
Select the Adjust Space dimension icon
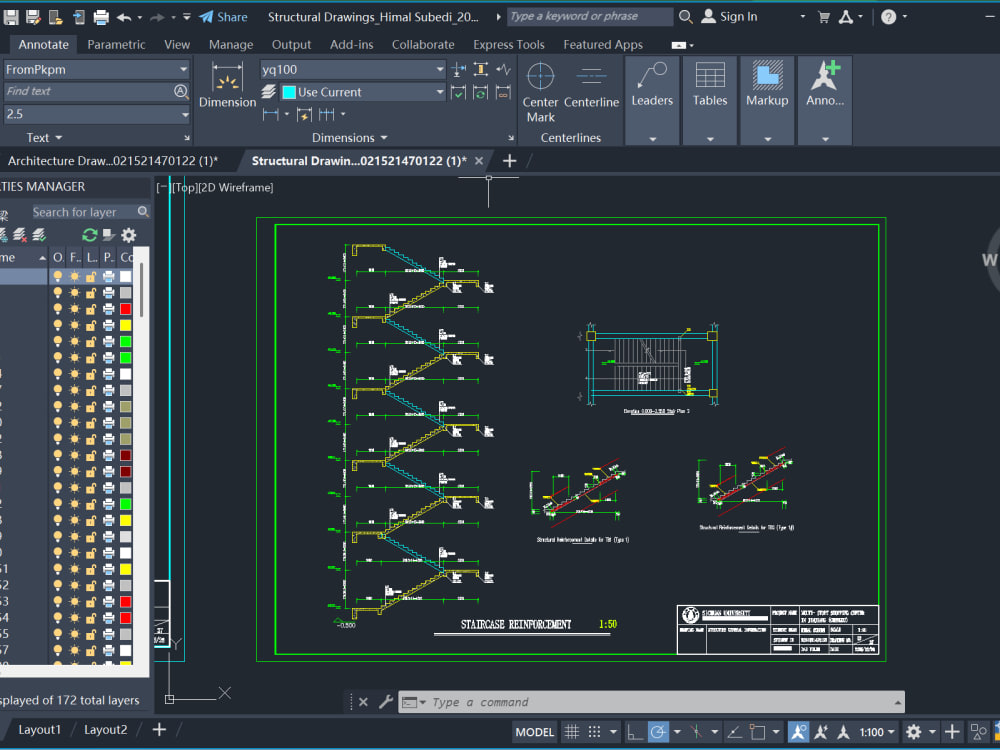pos(481,70)
